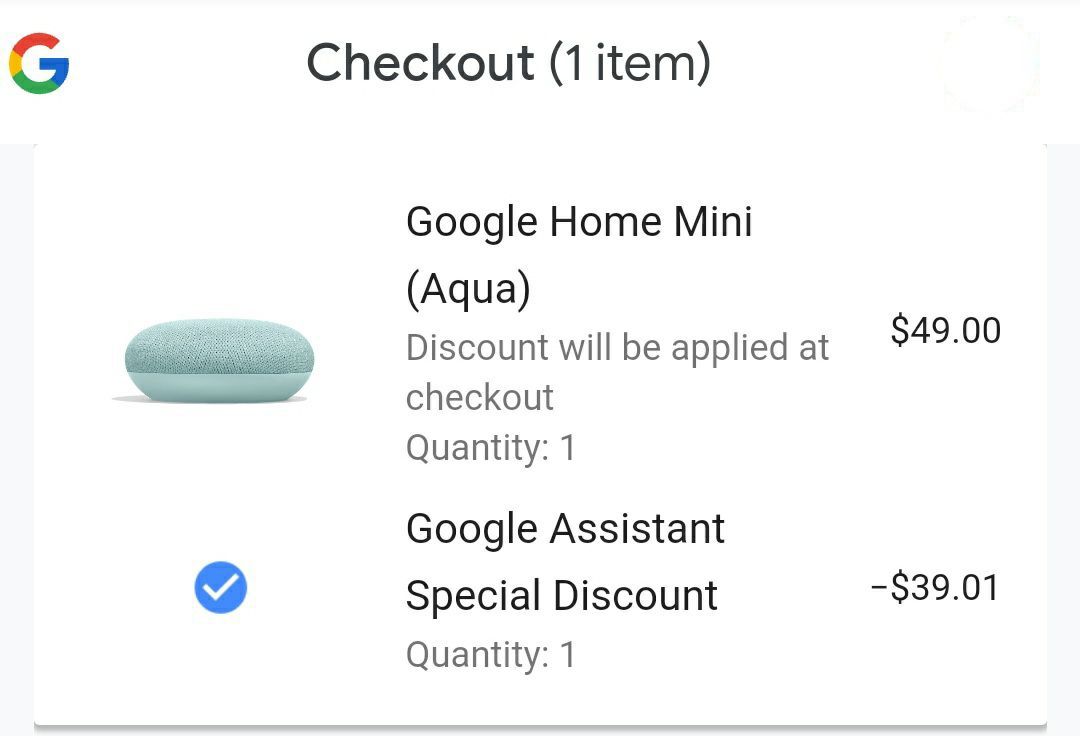Click the Google Assistant Special Discount label
This screenshot has width=1080, height=736.
pyautogui.click(x=565, y=560)
